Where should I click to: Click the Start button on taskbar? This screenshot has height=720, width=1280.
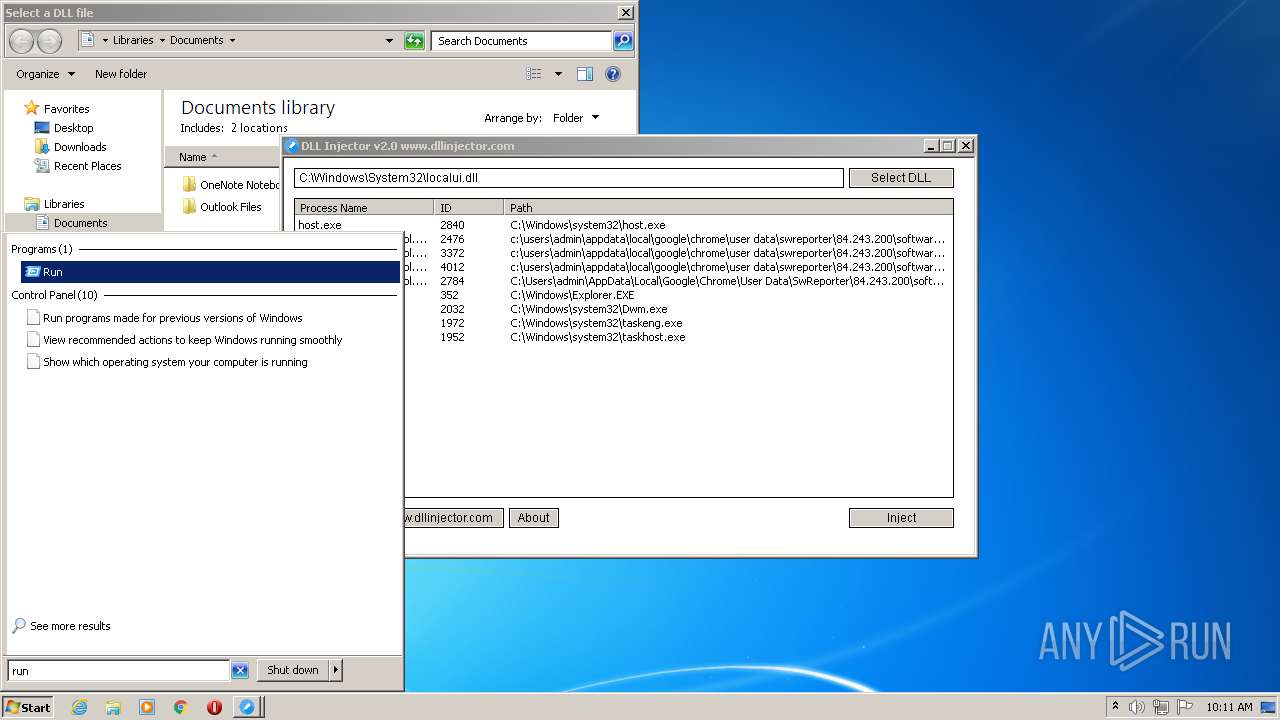click(28, 707)
